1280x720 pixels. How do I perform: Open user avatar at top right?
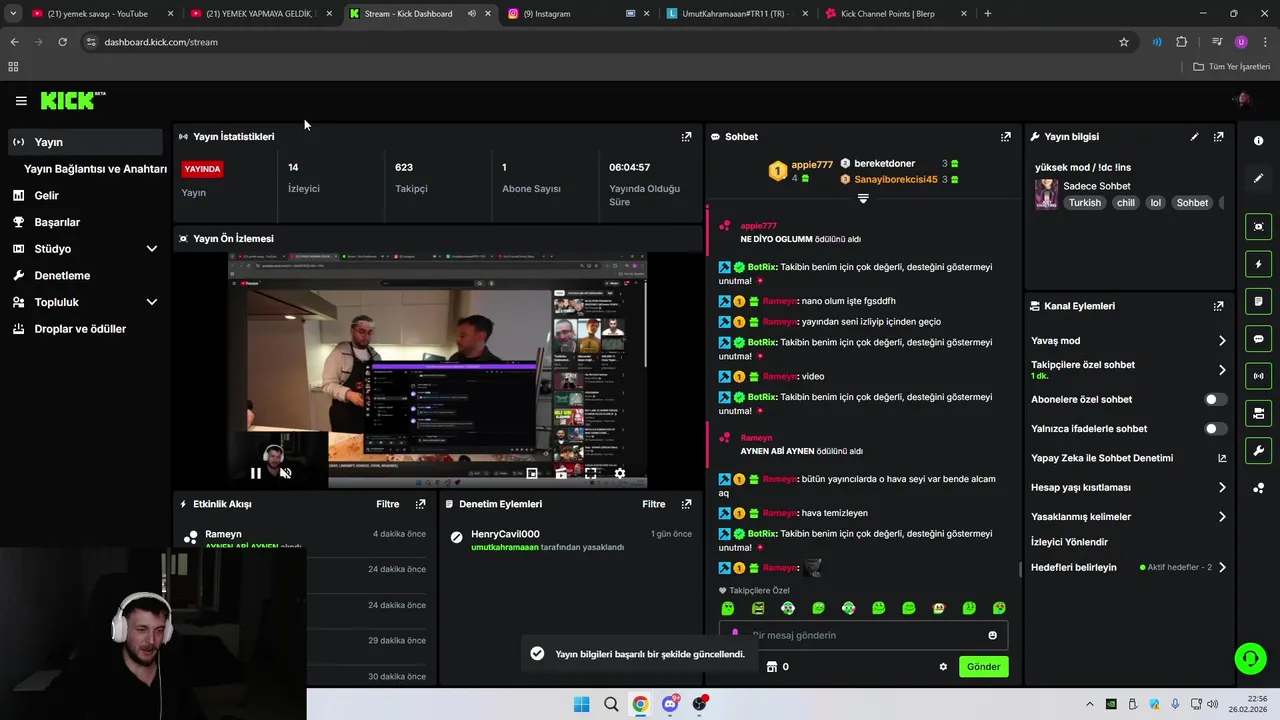1243,100
